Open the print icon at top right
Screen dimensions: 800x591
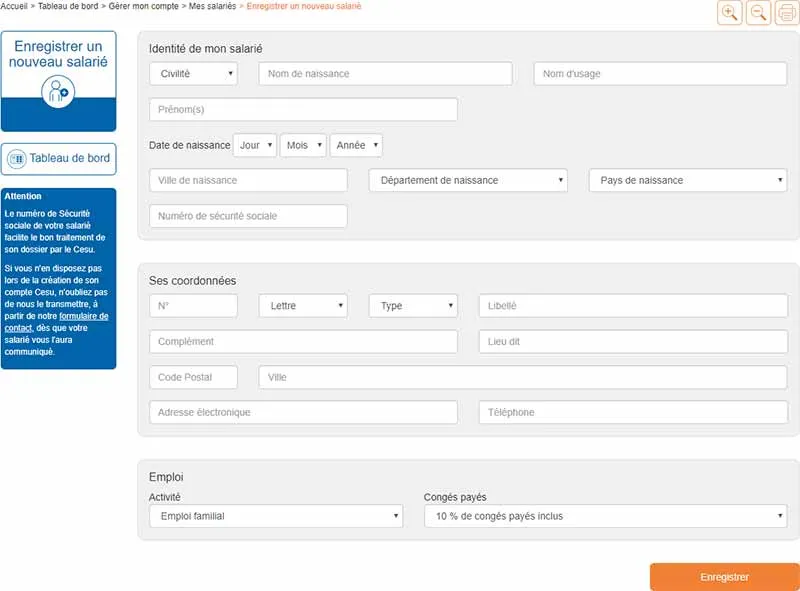tap(787, 13)
